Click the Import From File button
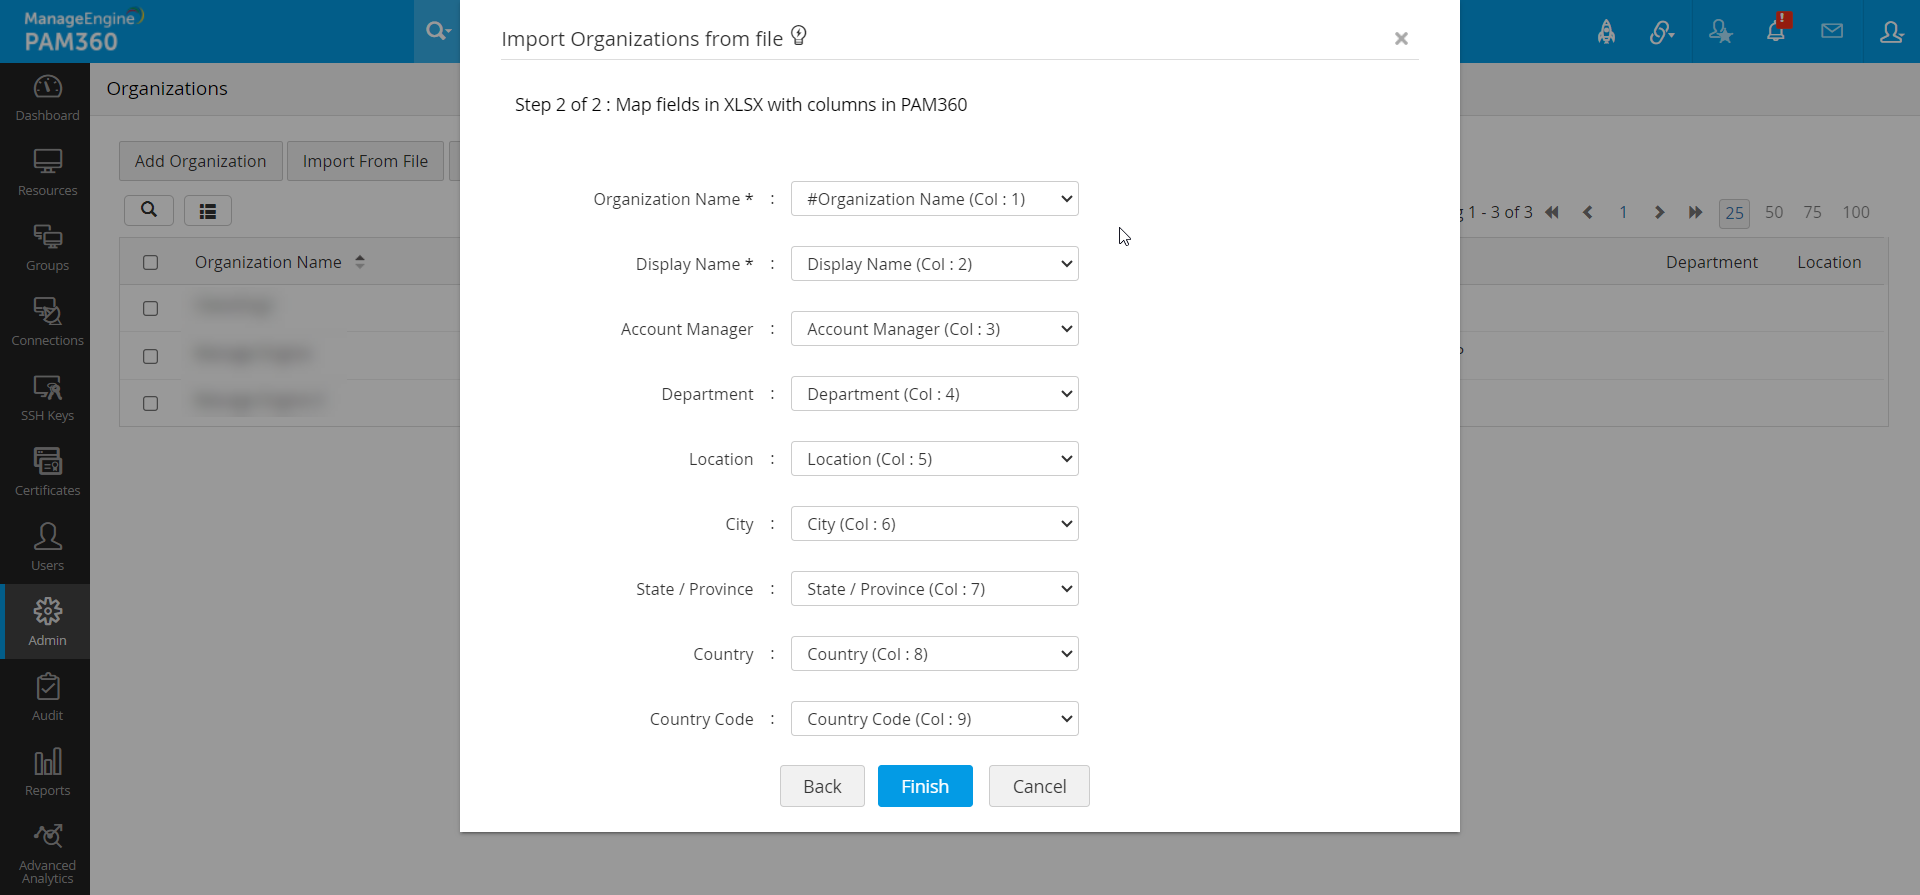Viewport: 1920px width, 895px height. (x=365, y=161)
